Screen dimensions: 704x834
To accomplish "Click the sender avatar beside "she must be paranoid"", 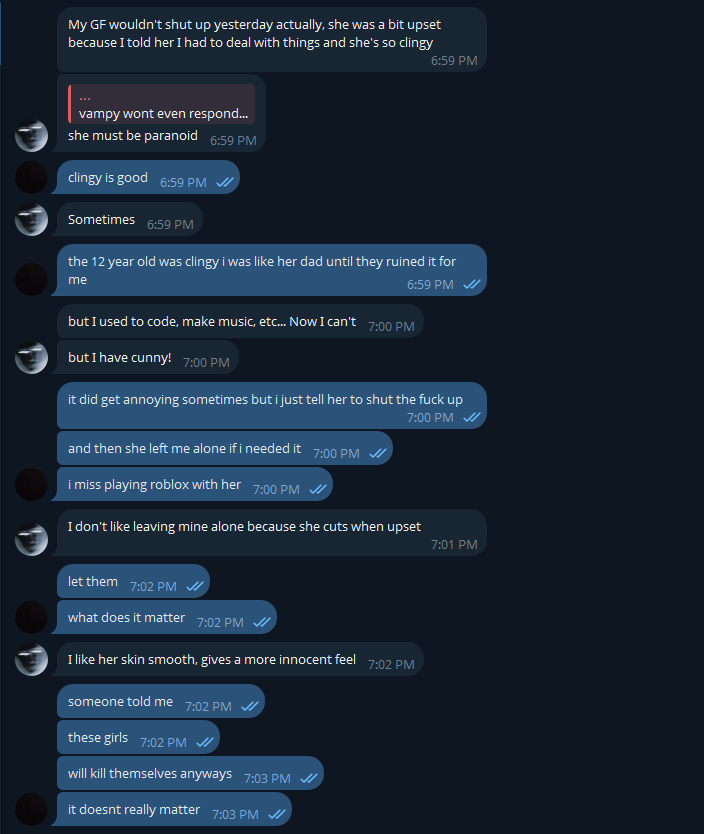I will (x=32, y=135).
